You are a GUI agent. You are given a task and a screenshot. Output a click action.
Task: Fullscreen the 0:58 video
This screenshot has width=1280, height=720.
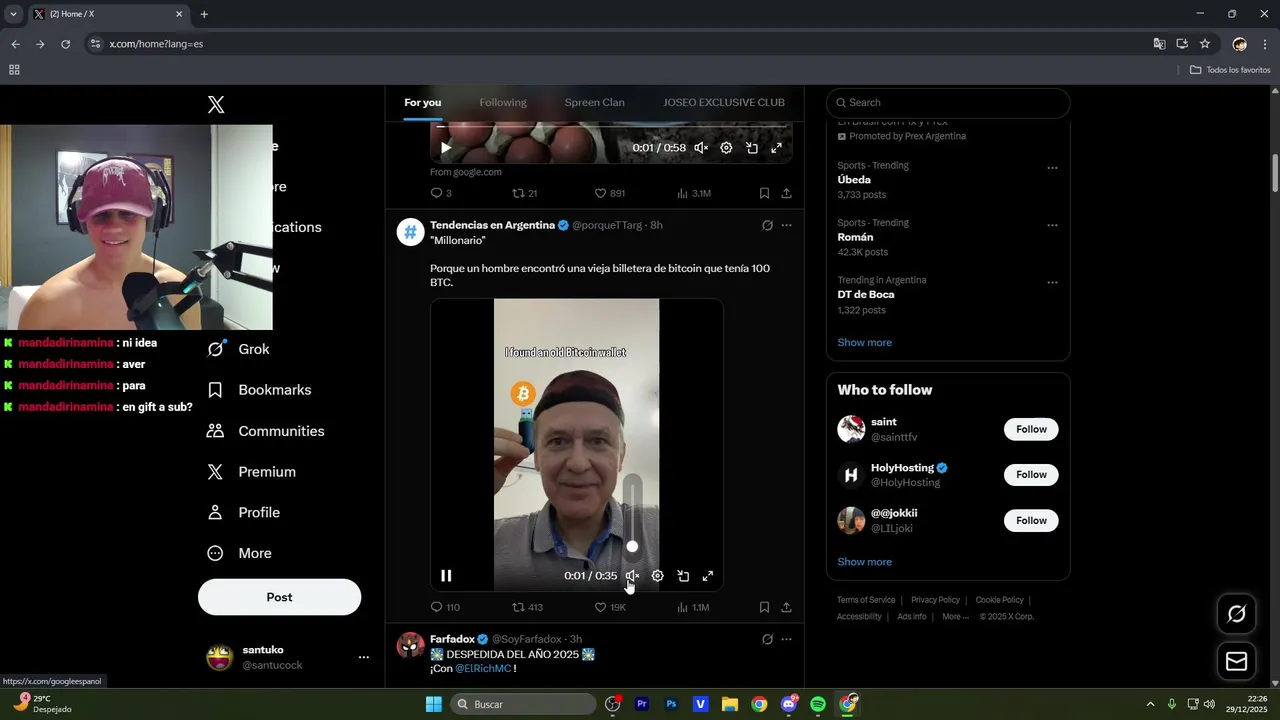(776, 148)
